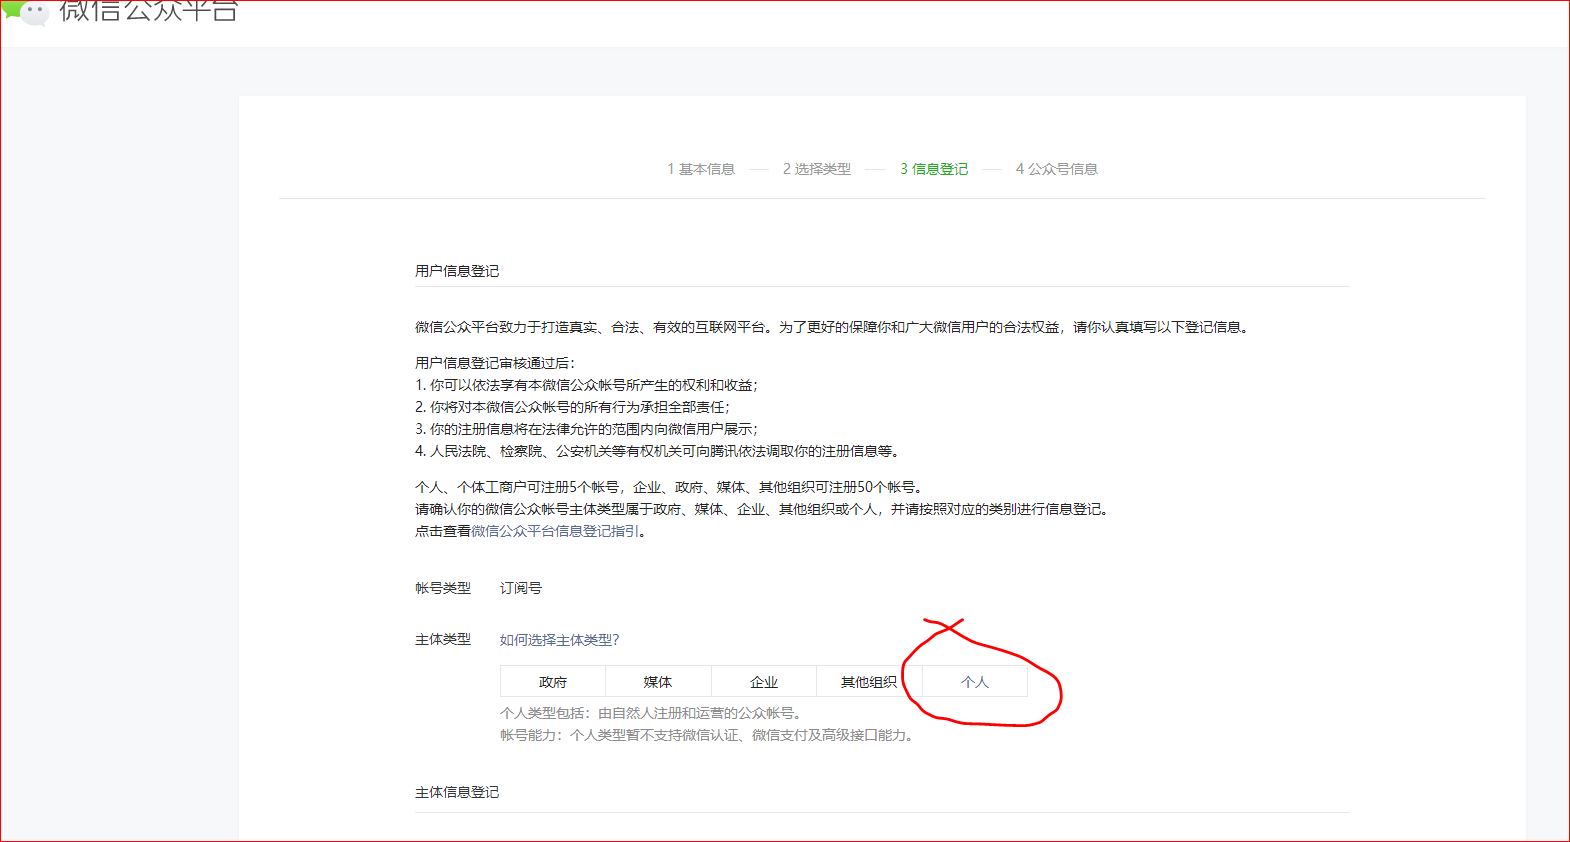
Task: Click item 2 about 承担全部责任
Action: click(572, 407)
